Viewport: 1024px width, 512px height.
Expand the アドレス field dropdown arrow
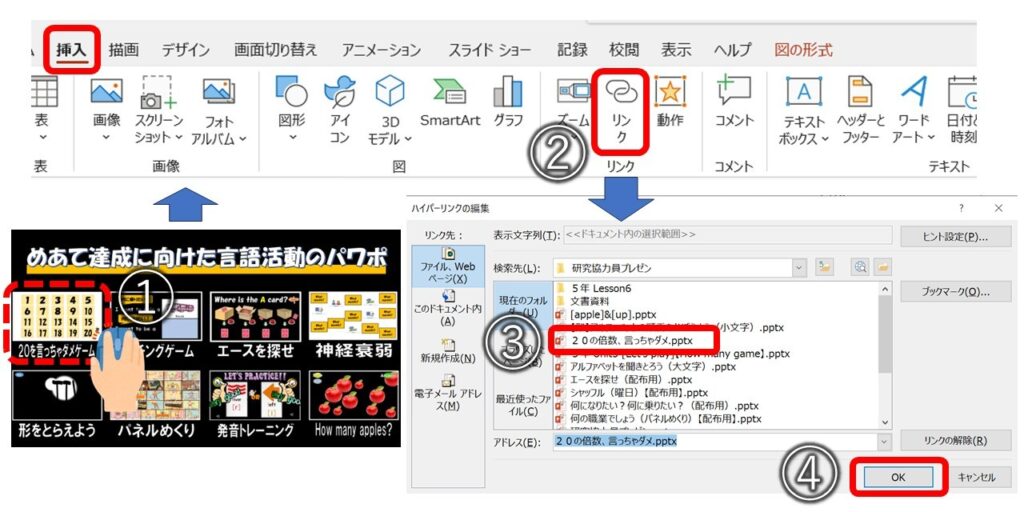click(x=883, y=441)
